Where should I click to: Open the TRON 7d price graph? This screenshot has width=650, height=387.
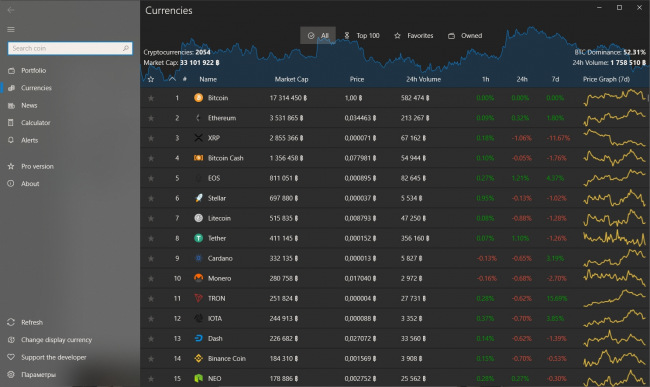tap(614, 298)
